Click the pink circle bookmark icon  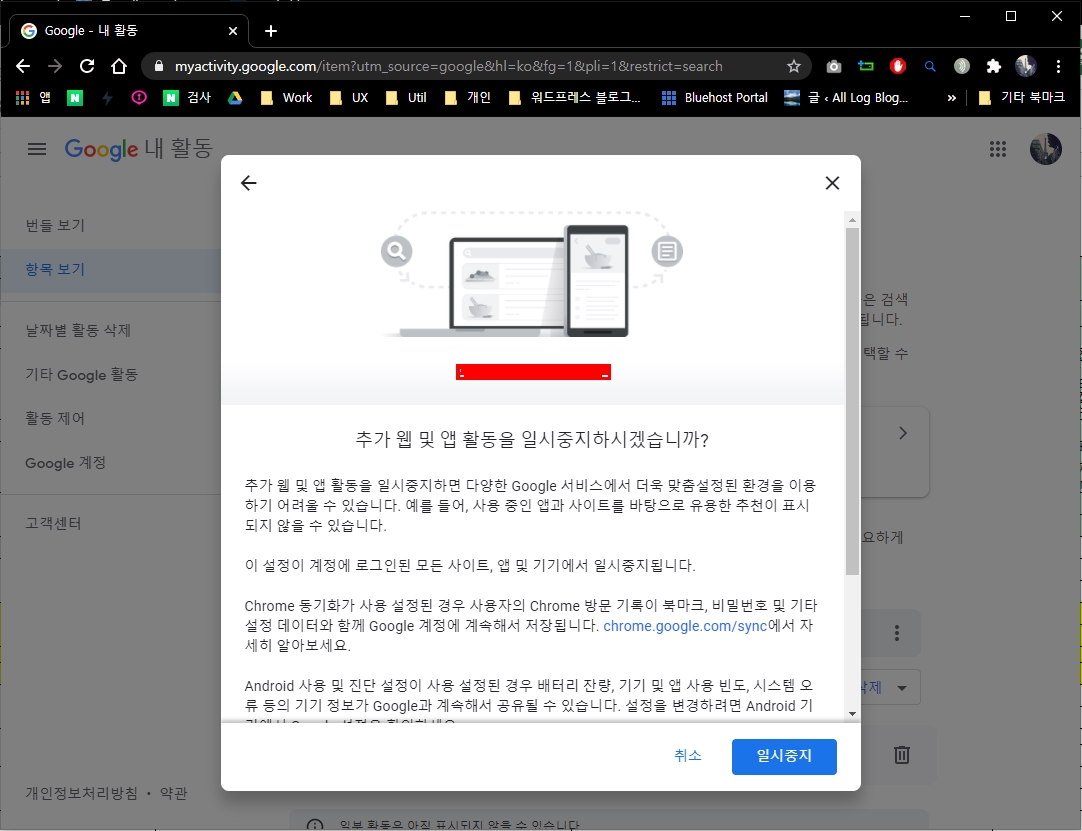[x=139, y=98]
